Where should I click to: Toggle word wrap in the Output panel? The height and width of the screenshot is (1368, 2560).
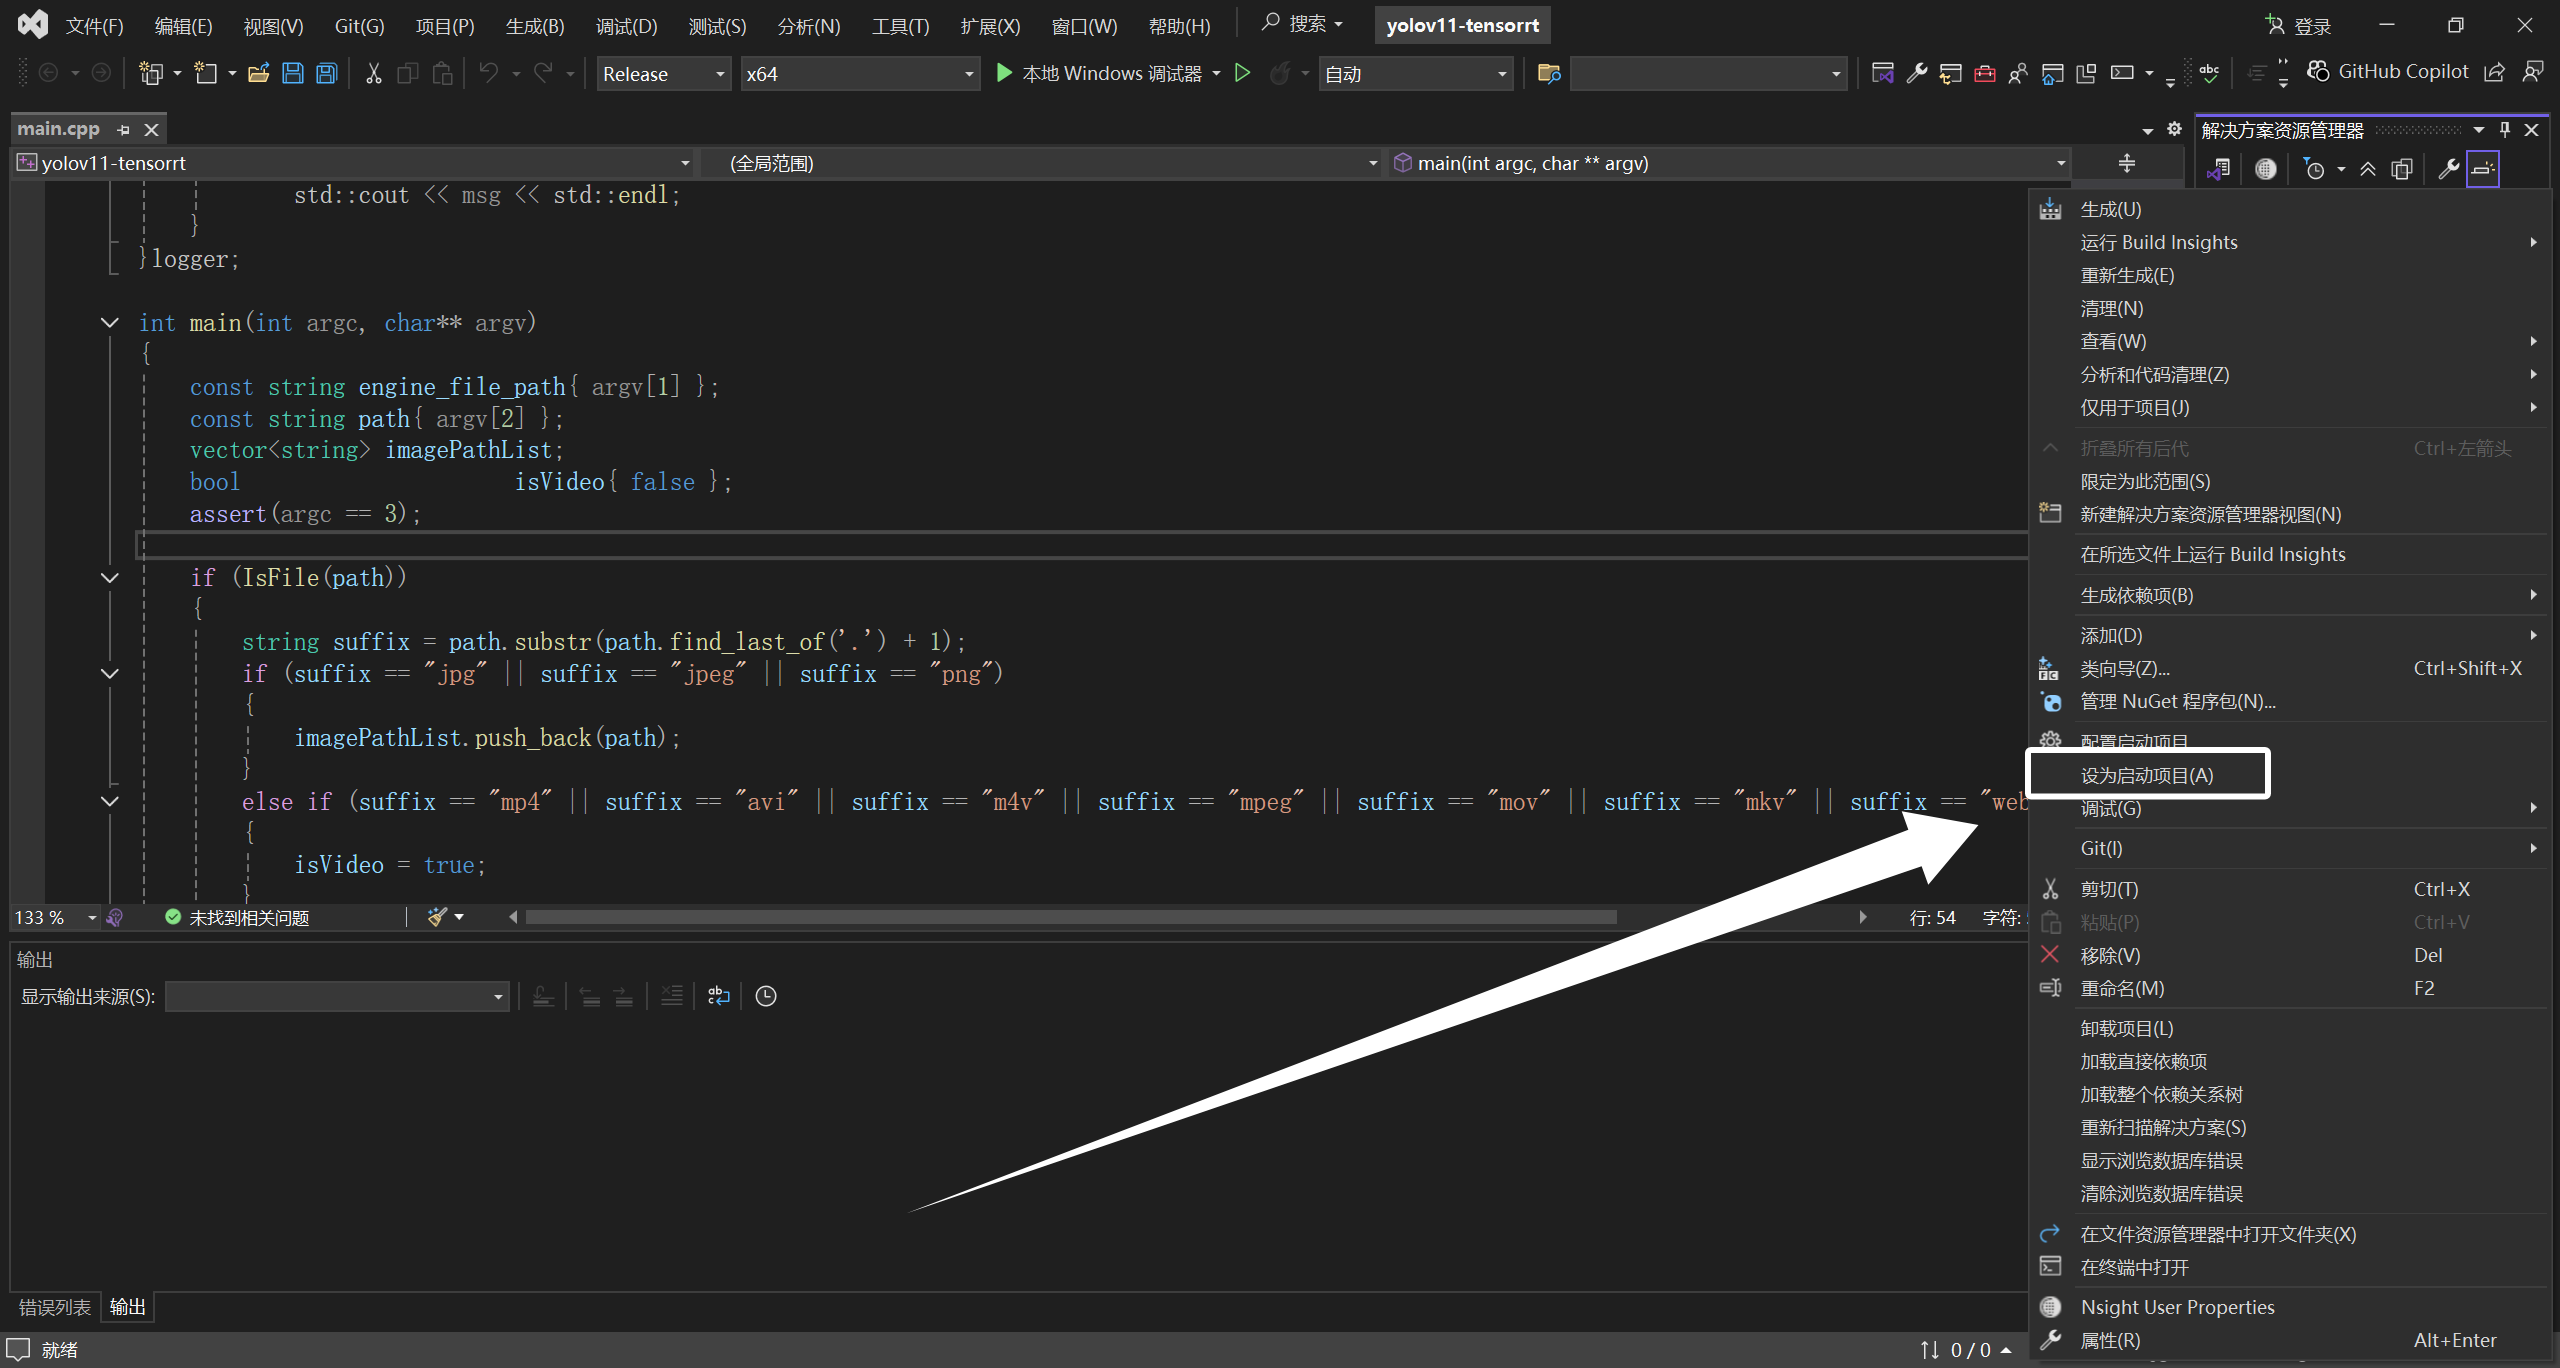[718, 996]
